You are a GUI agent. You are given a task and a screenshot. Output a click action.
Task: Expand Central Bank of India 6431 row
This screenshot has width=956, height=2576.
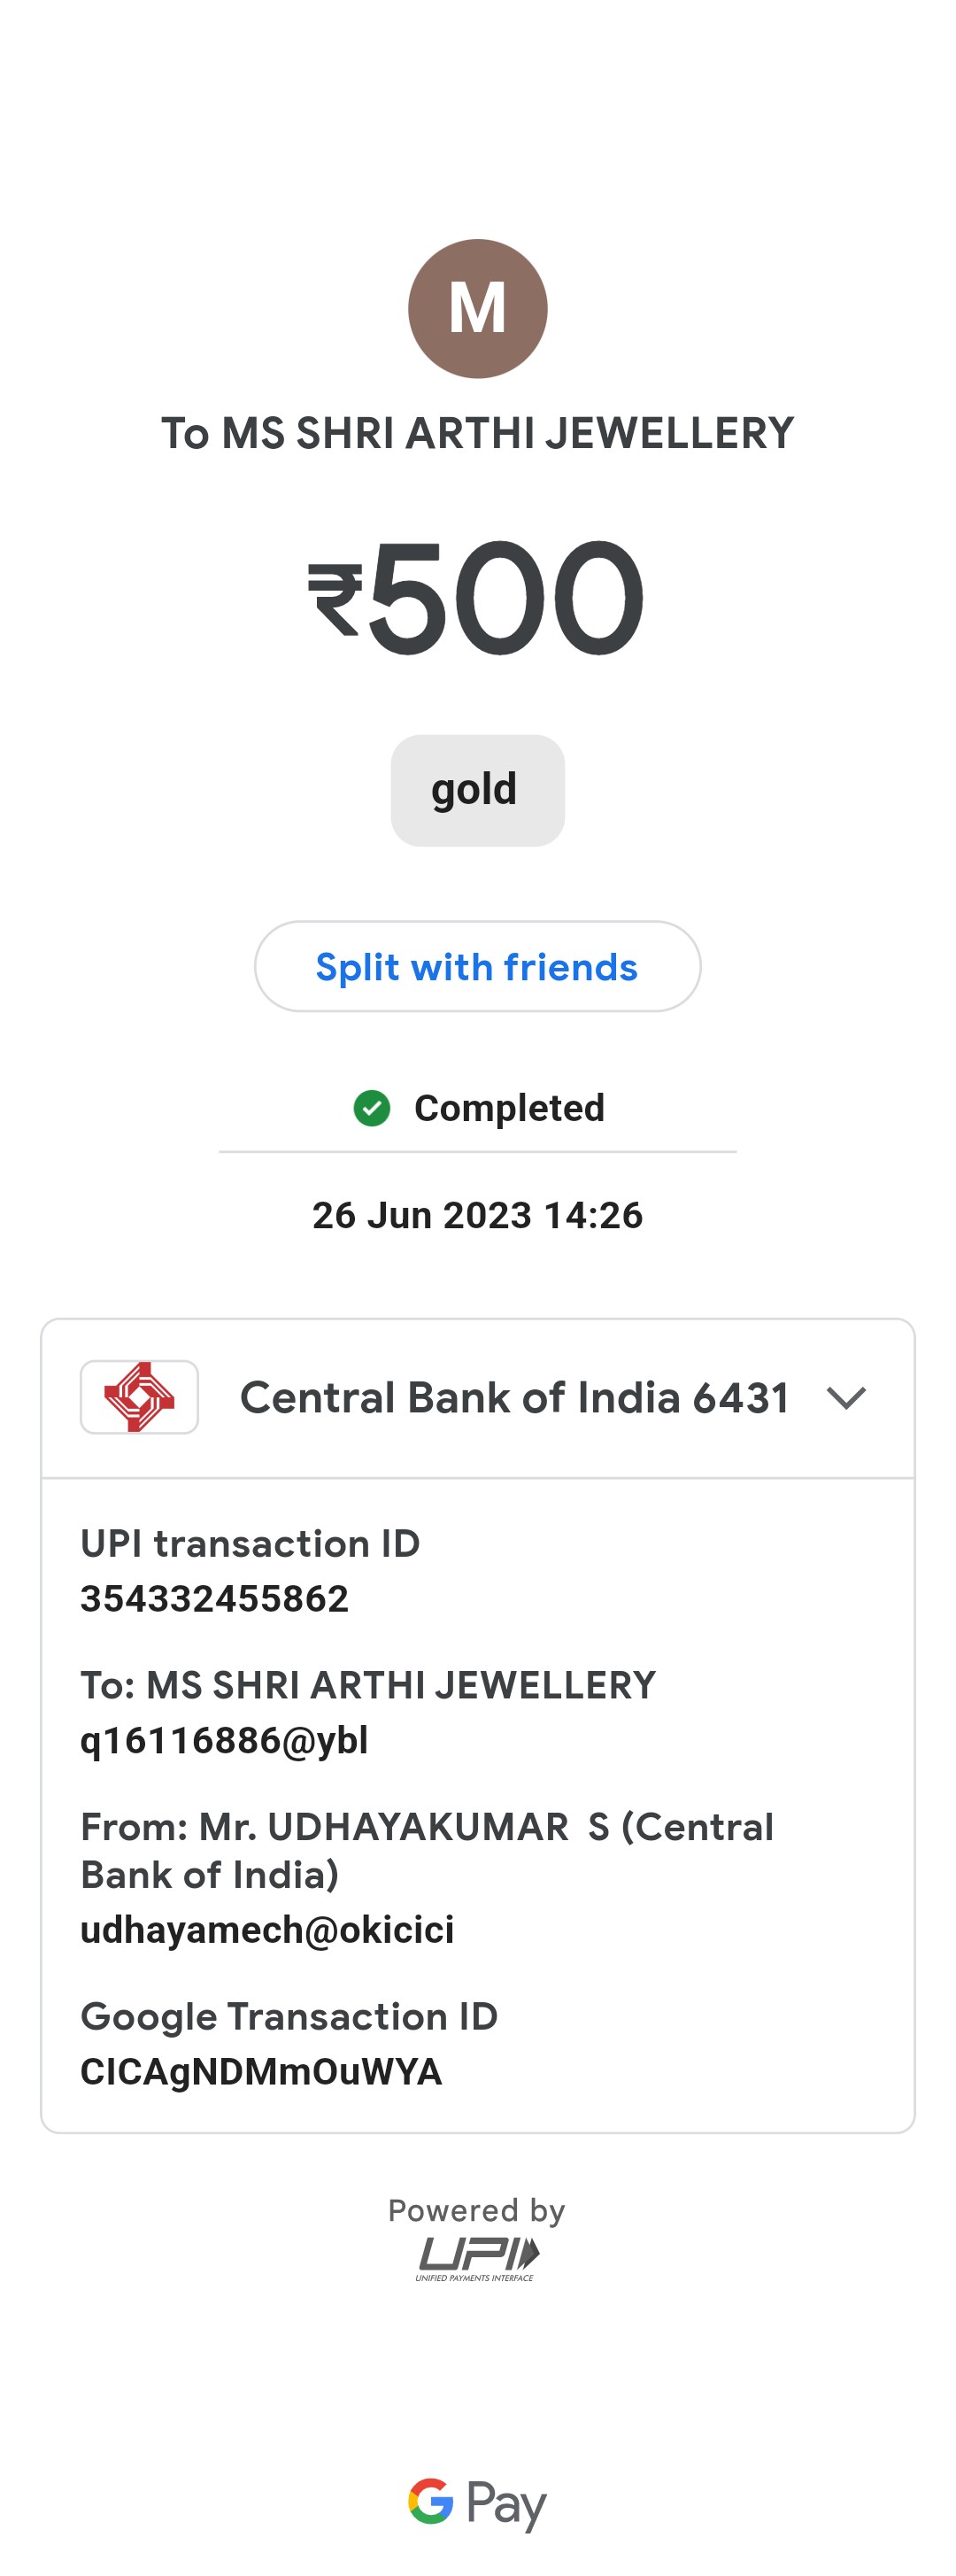tap(478, 1398)
